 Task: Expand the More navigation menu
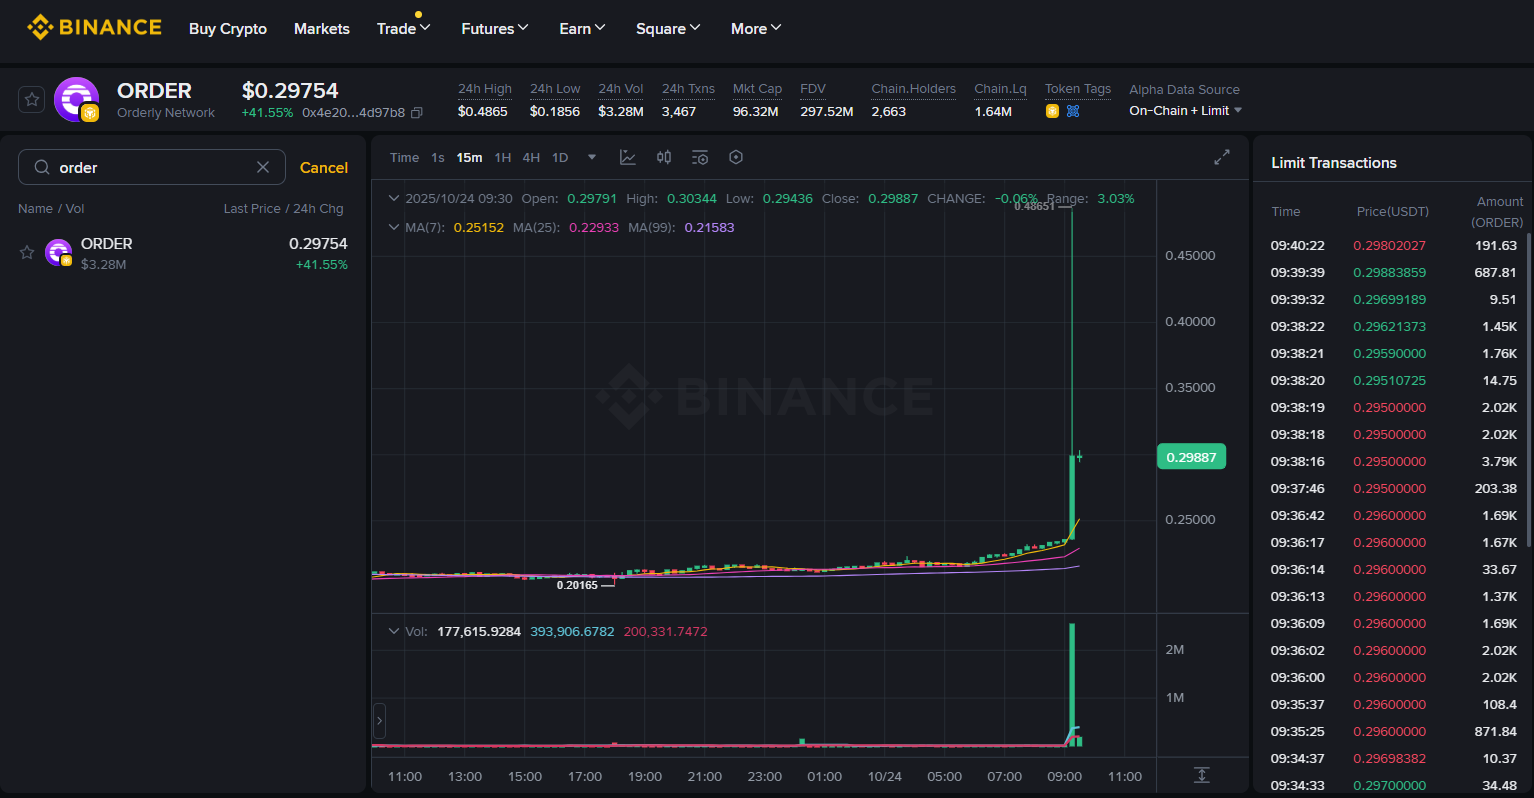(x=755, y=28)
